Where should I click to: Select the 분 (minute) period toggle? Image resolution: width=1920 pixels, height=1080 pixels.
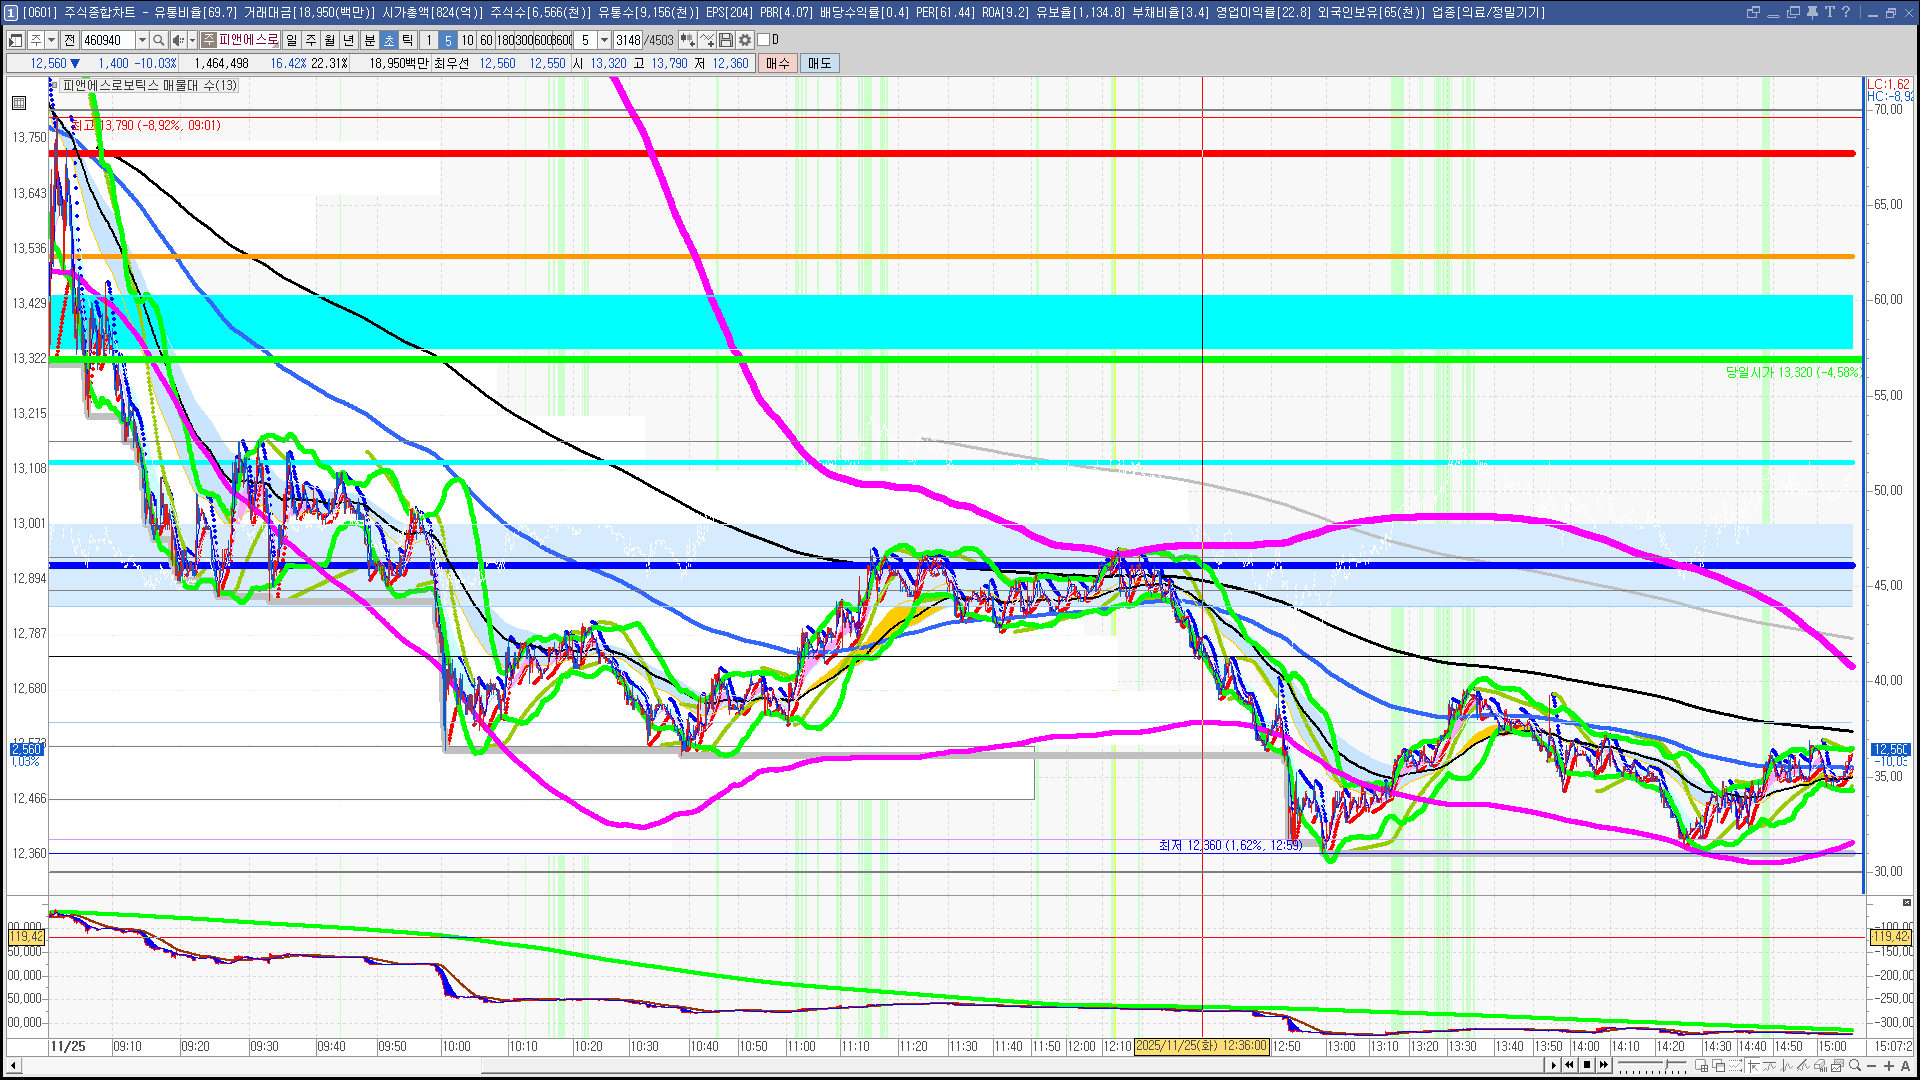(x=369, y=40)
